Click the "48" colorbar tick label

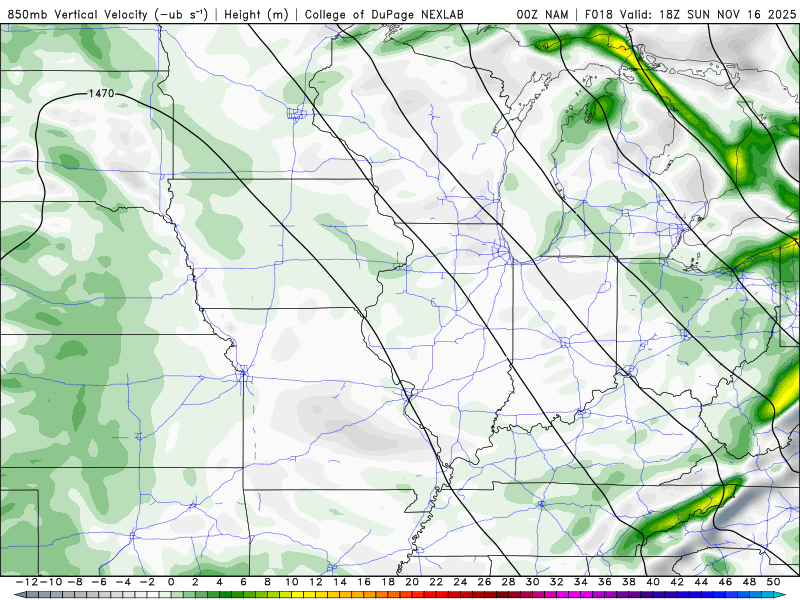pyautogui.click(x=749, y=582)
